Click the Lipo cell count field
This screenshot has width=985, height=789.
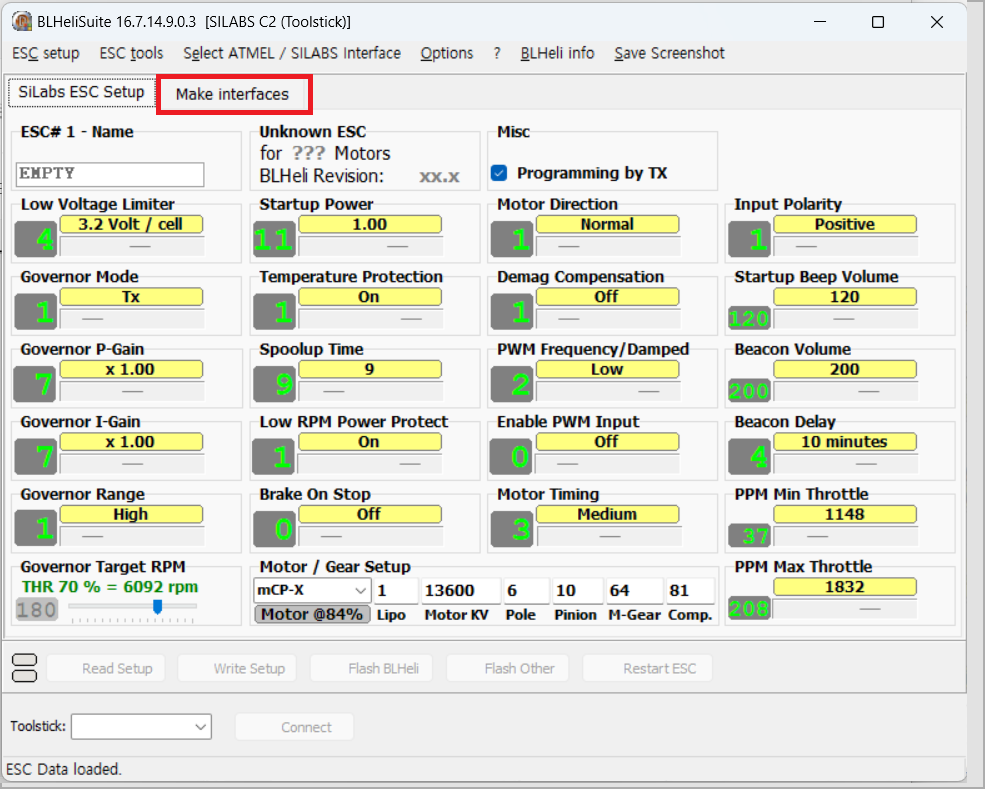(x=396, y=590)
